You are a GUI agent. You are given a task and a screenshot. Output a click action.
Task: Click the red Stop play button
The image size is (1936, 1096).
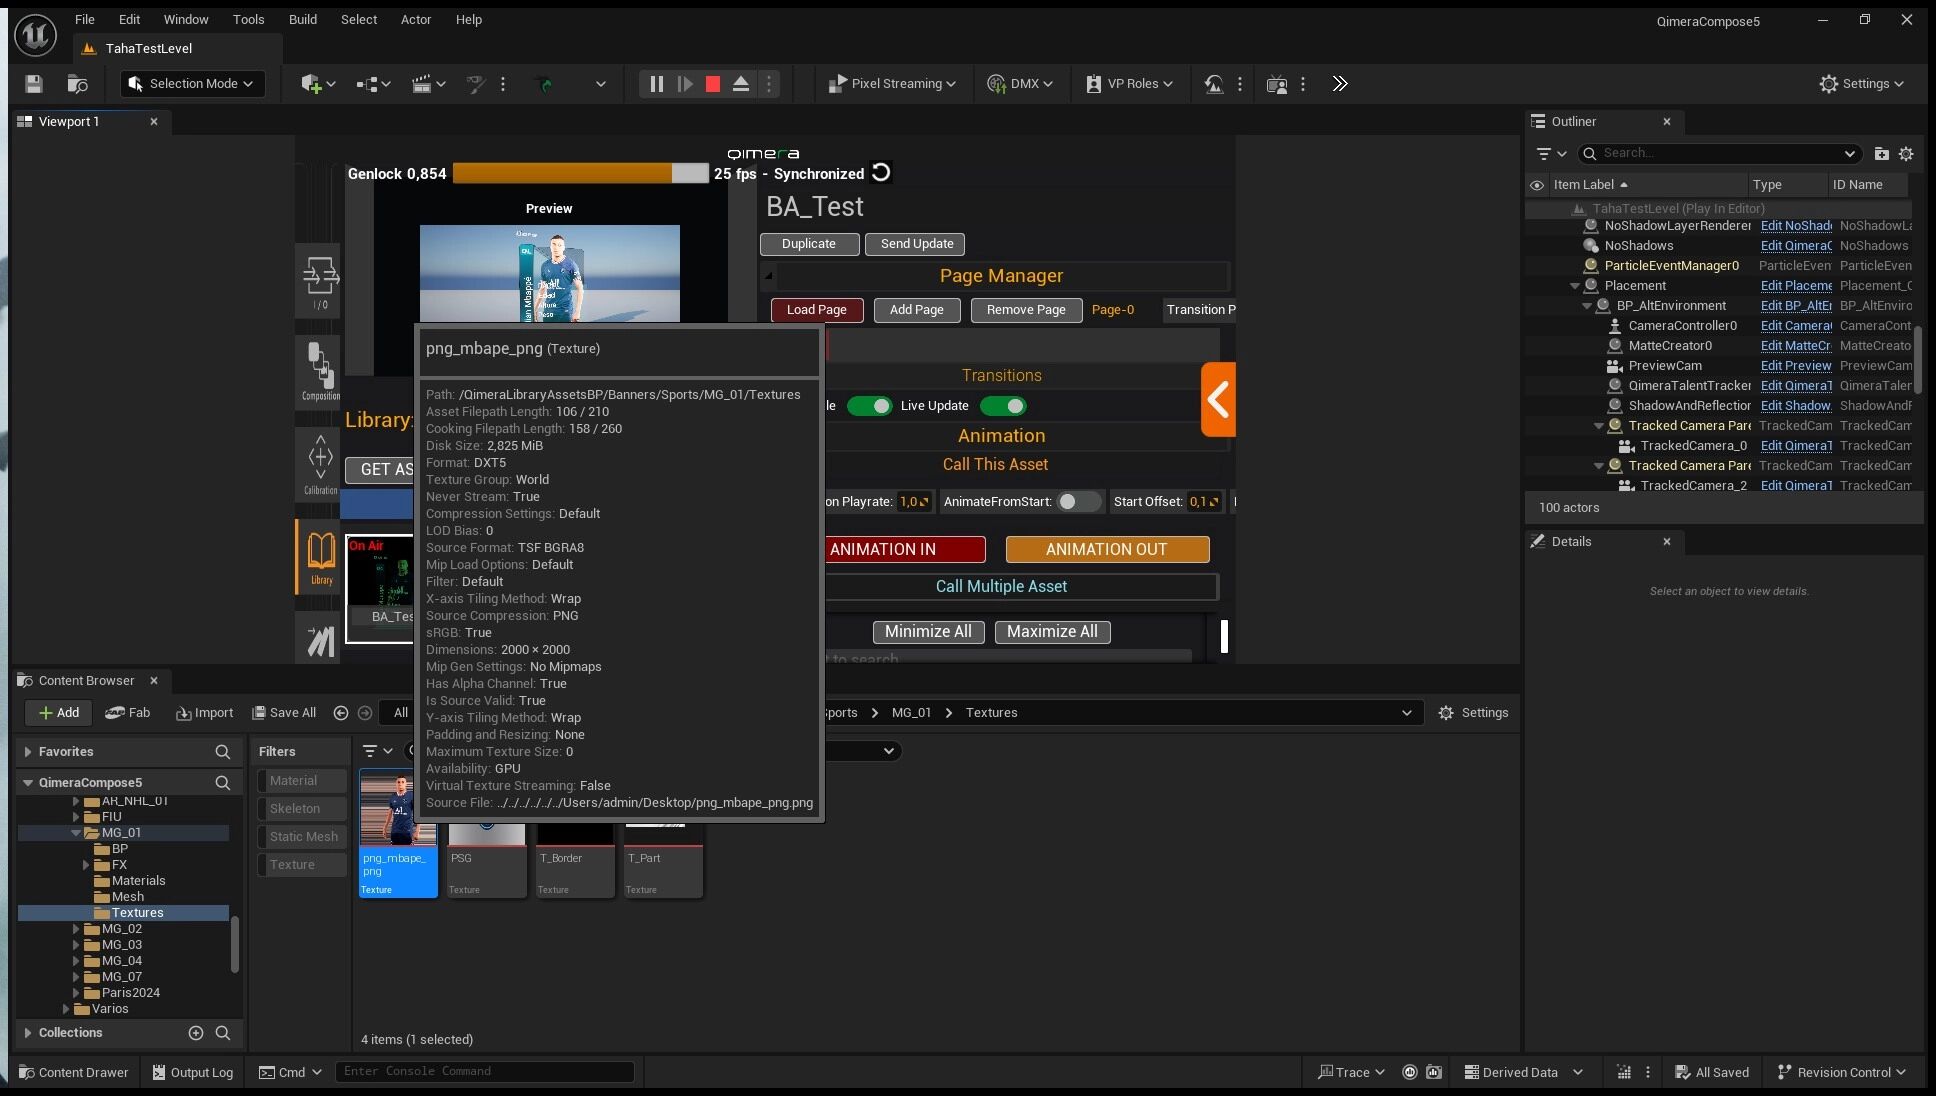point(713,84)
